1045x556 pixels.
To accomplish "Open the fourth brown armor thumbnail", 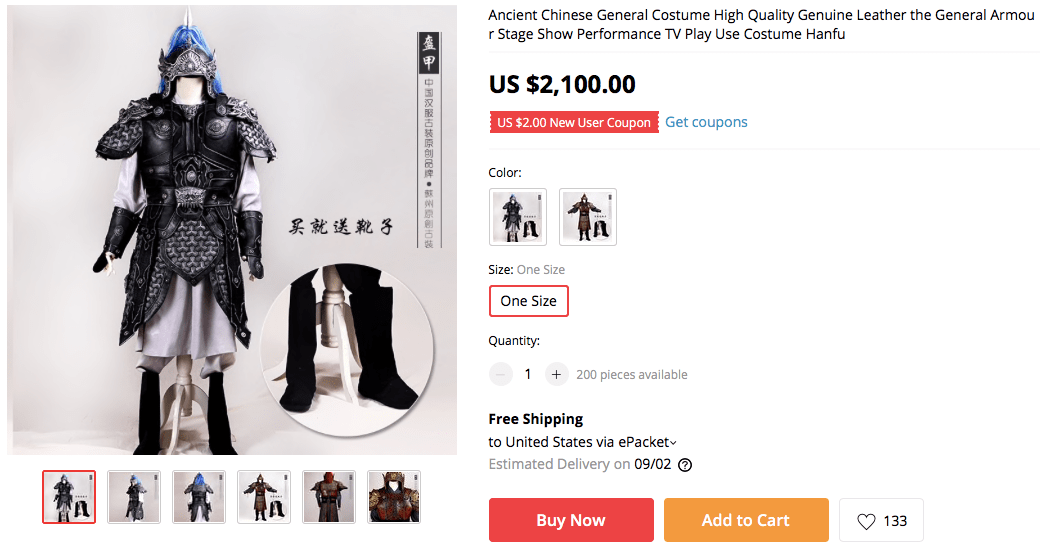I will click(x=264, y=497).
